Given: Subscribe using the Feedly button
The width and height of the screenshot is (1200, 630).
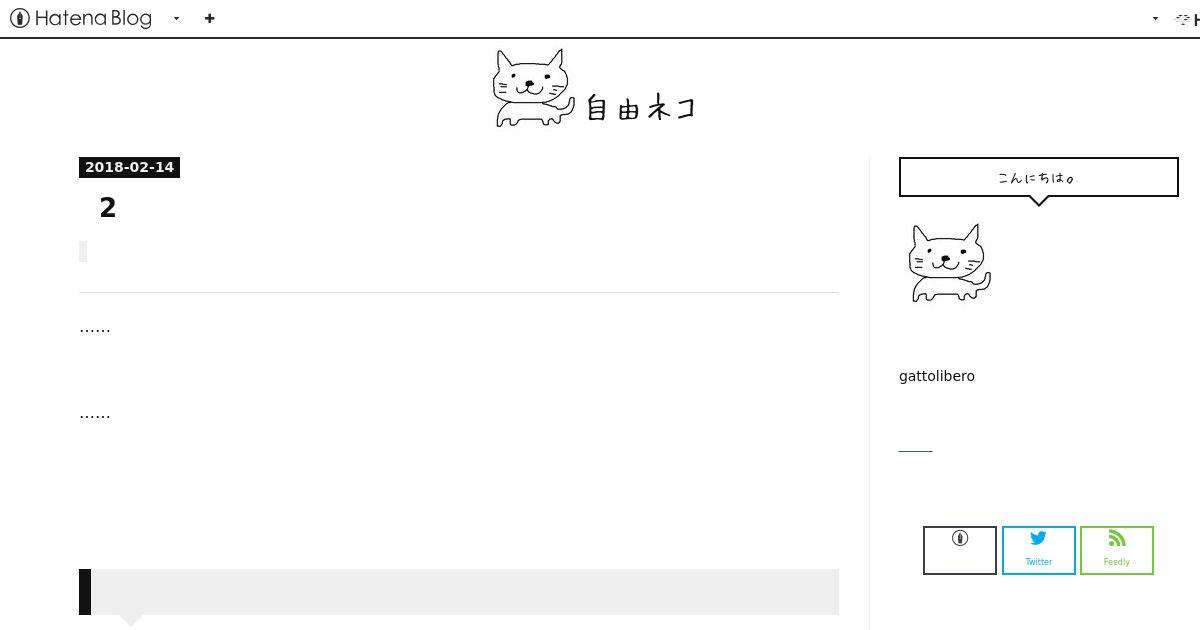Looking at the screenshot, I should 1117,550.
